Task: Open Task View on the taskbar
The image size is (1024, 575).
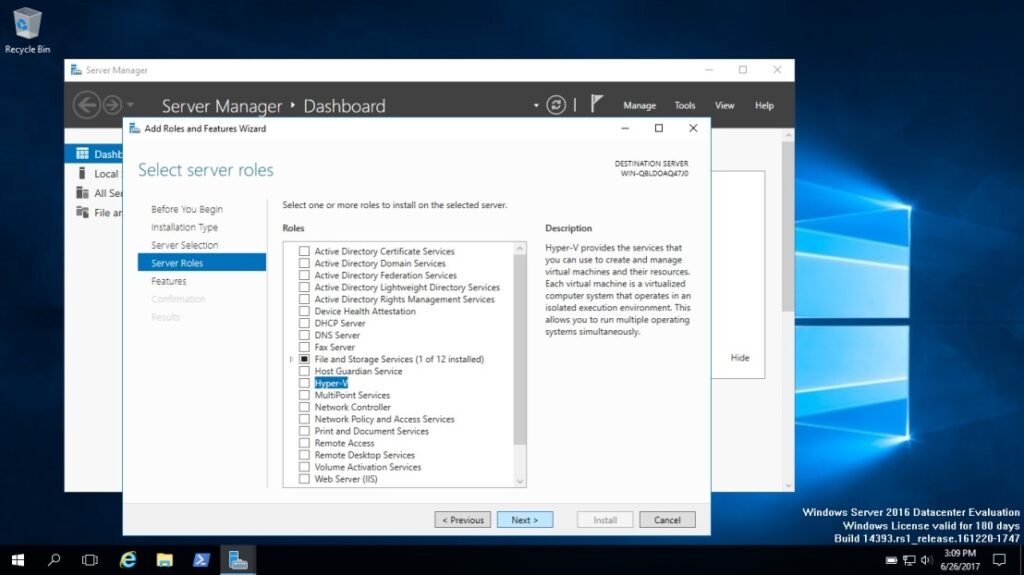Action: [89, 560]
